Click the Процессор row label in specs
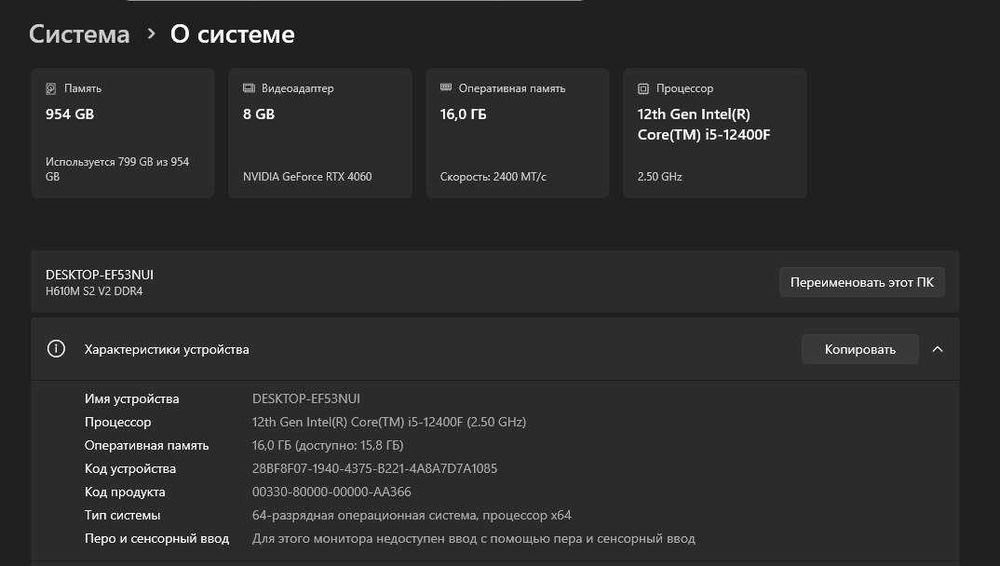1000x566 pixels. pos(118,422)
